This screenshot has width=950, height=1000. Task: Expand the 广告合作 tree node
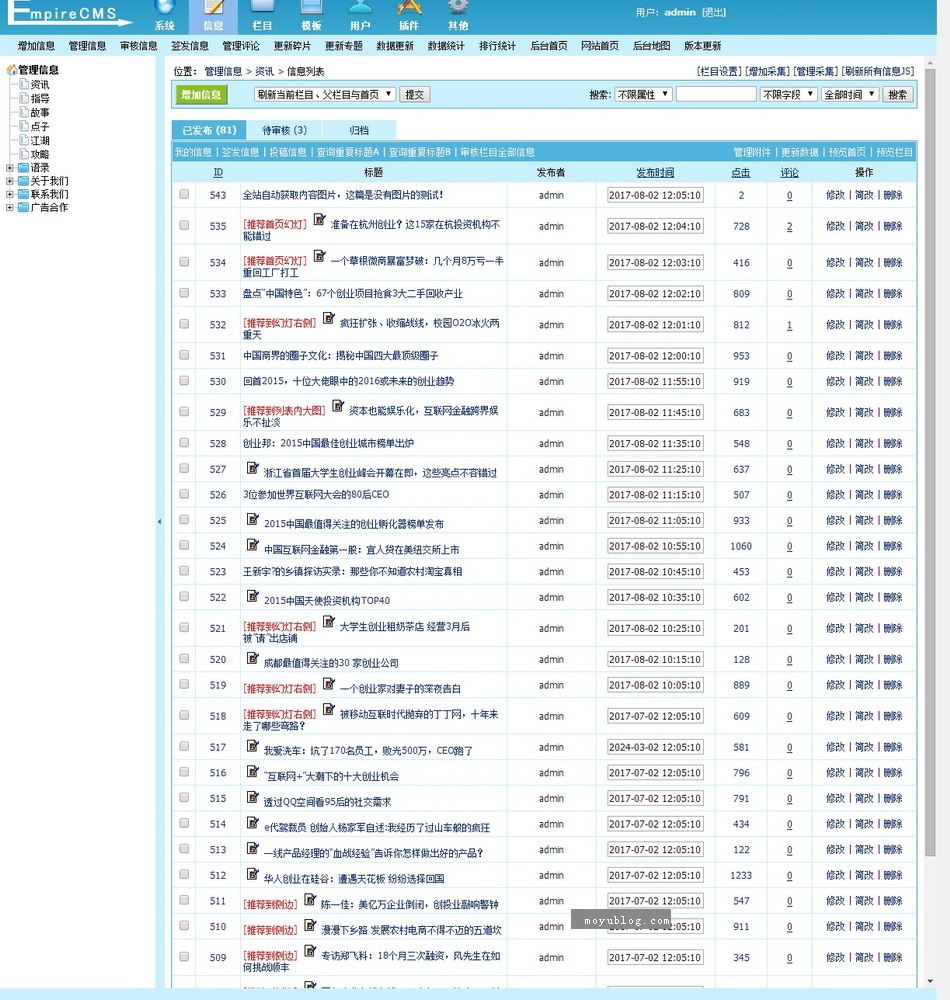10,207
